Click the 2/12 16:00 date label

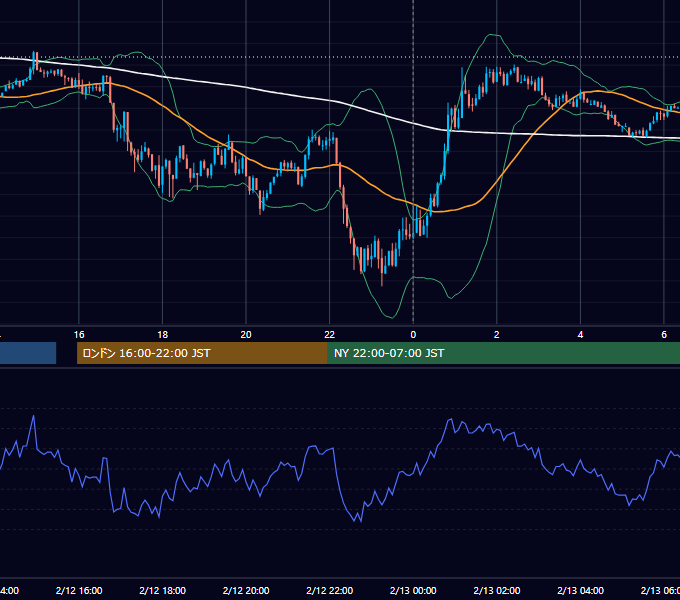[79, 590]
